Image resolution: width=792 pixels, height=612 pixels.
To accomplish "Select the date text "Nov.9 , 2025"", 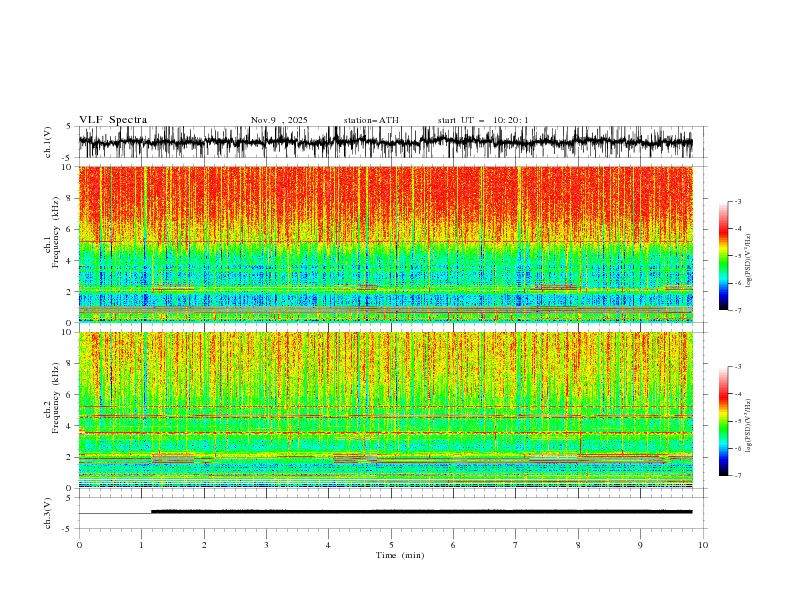I will (279, 120).
